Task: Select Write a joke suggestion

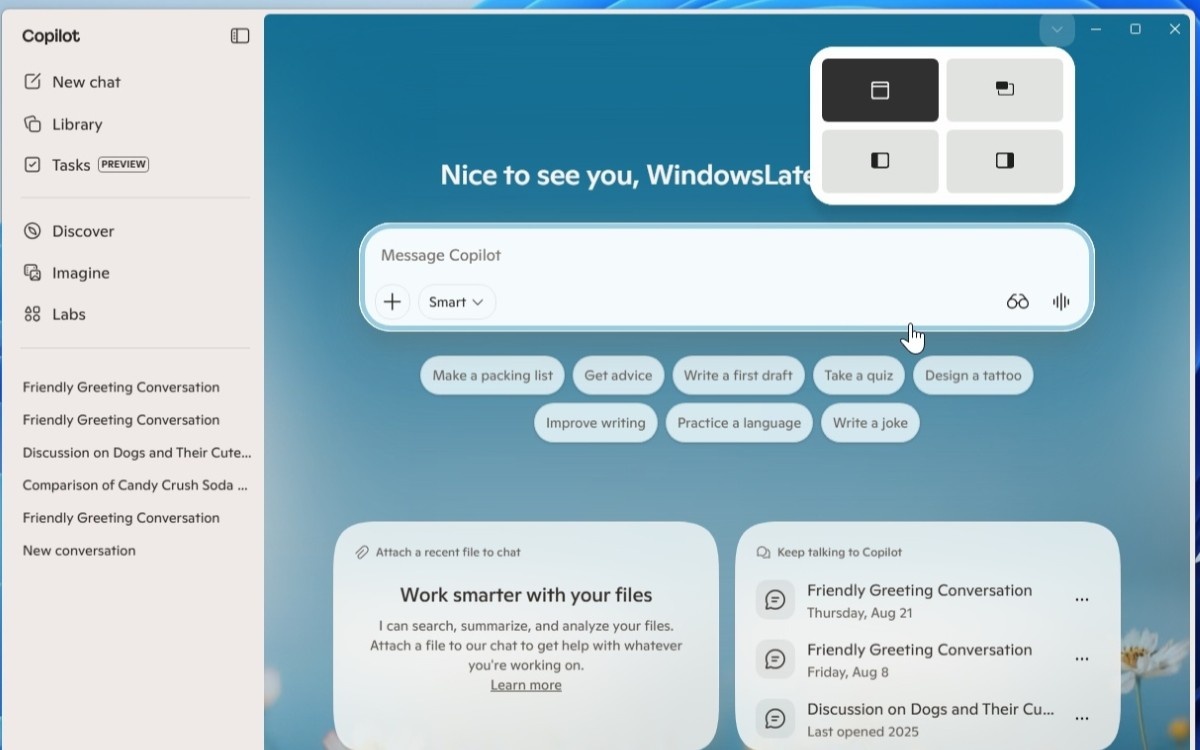Action: 870,423
